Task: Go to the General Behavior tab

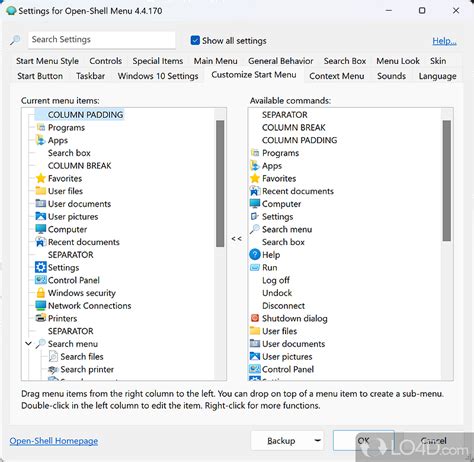Action: (x=281, y=61)
